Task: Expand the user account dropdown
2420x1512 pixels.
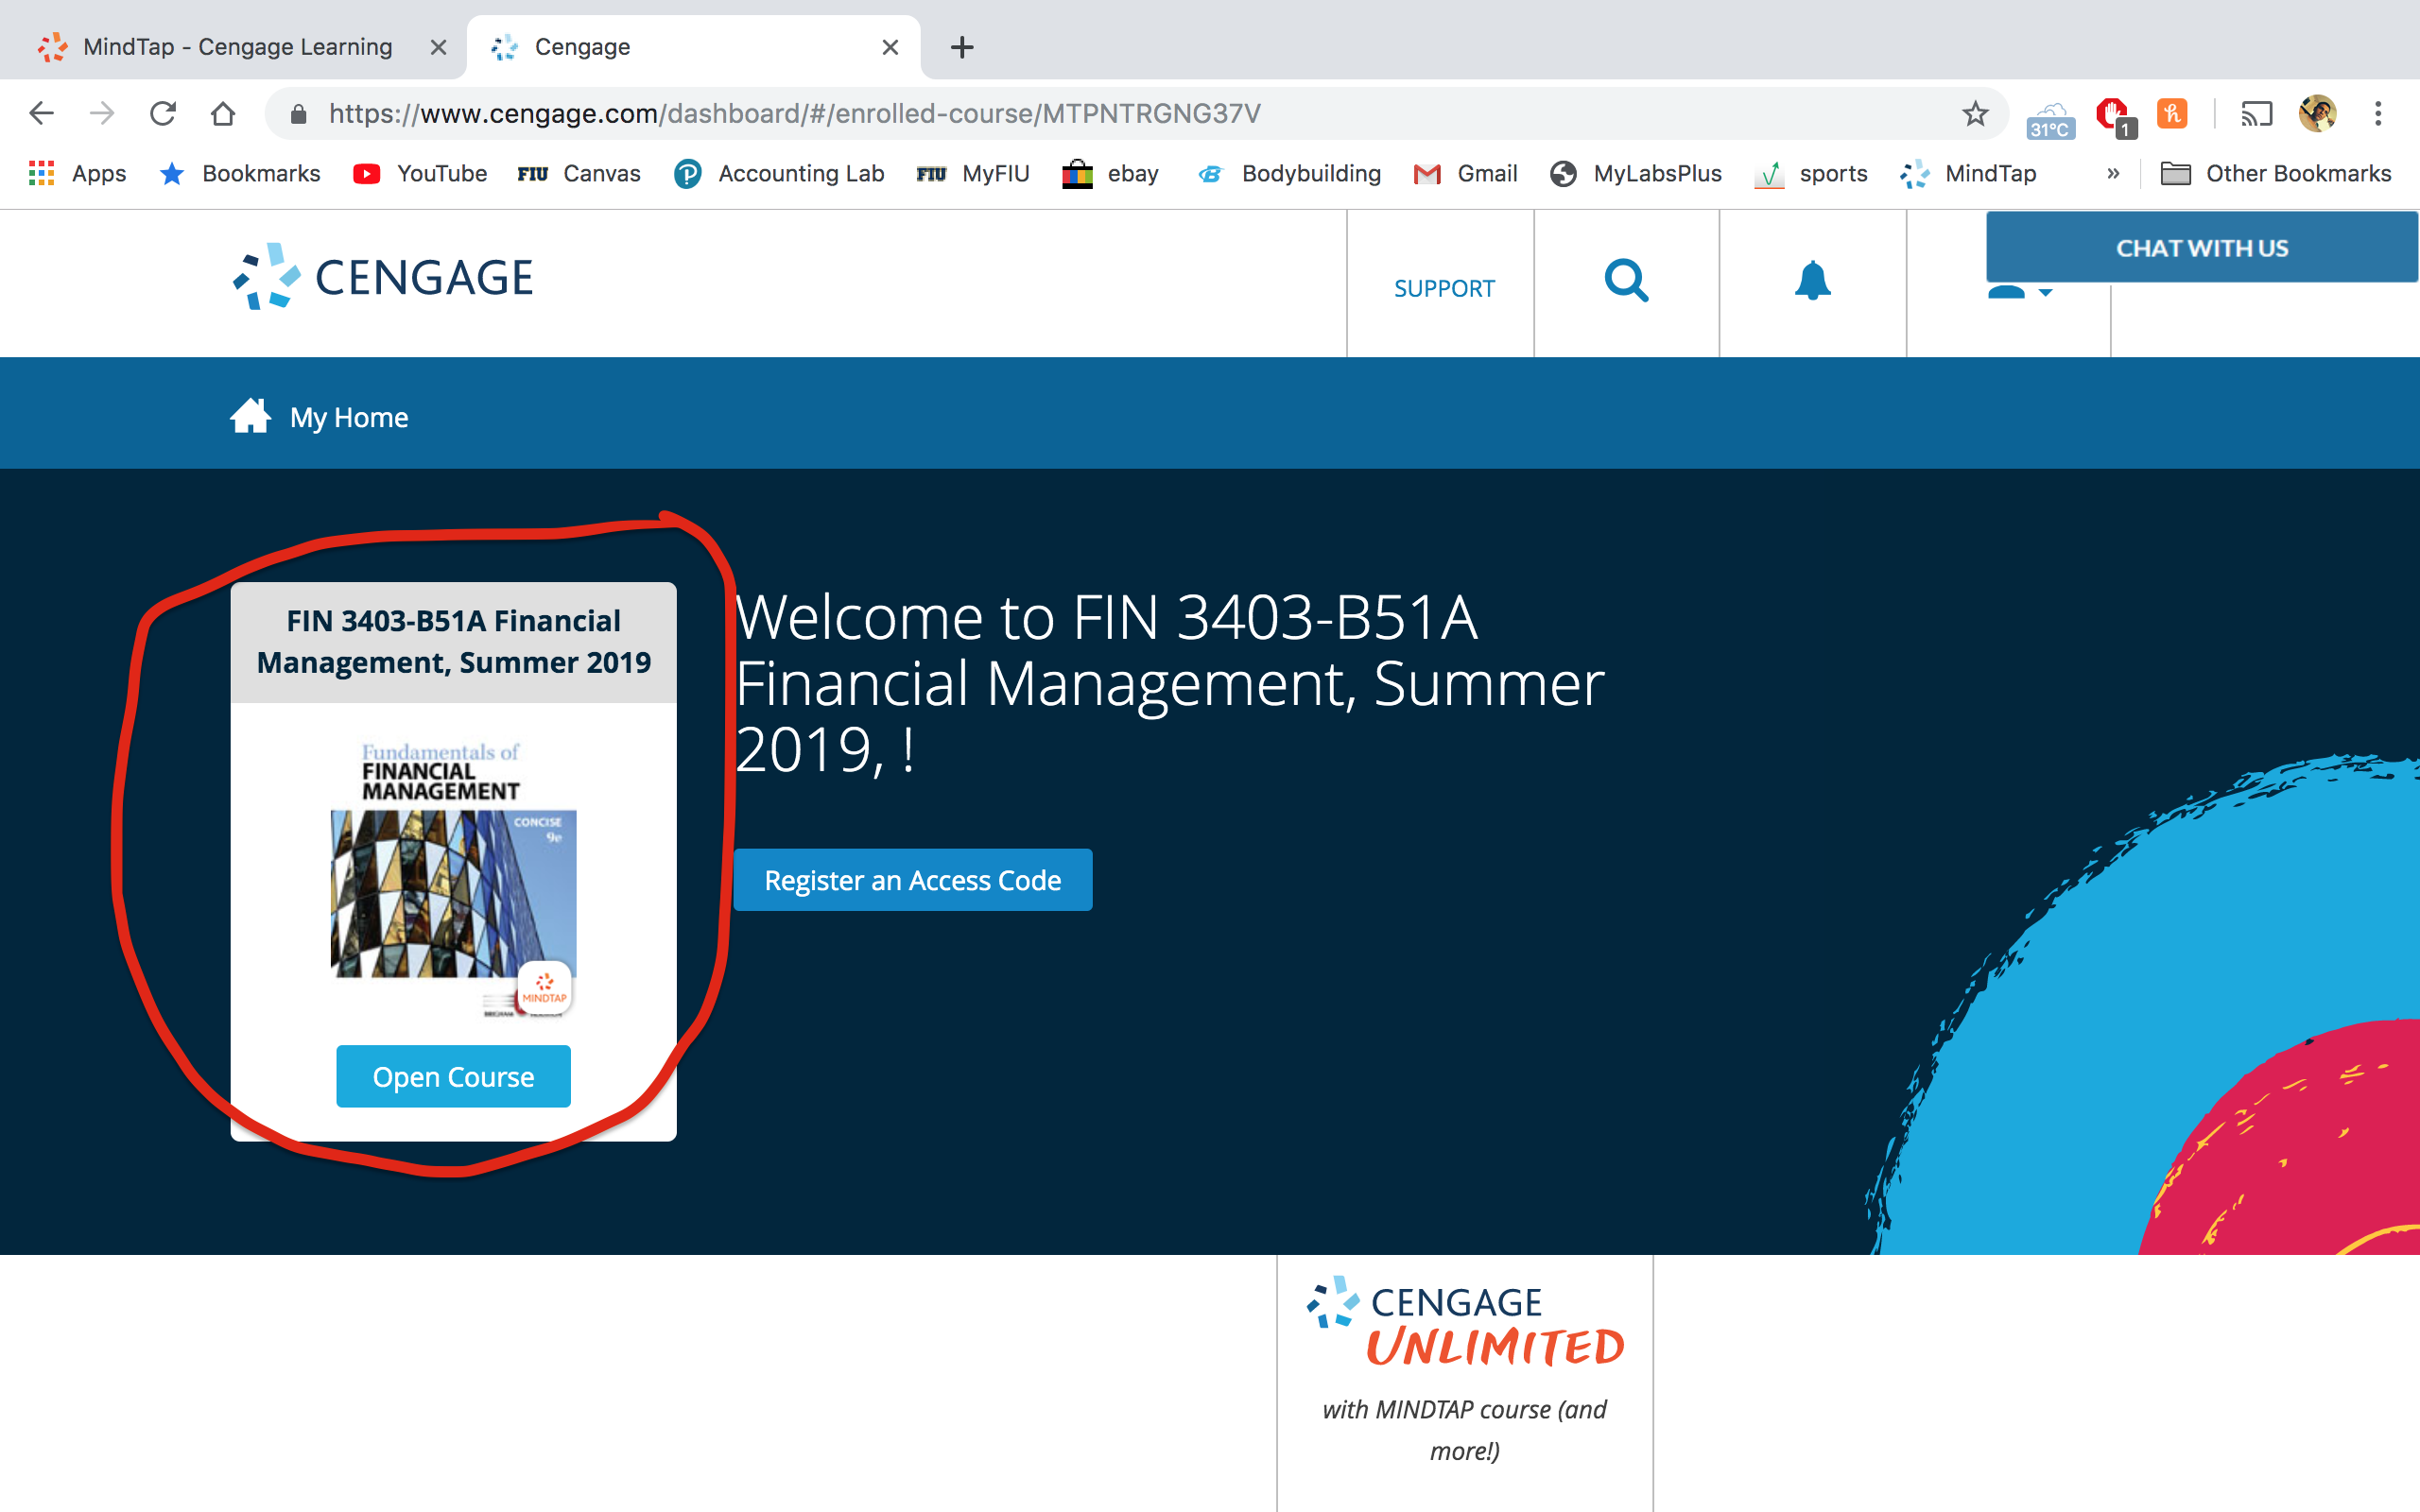Action: 2019,292
